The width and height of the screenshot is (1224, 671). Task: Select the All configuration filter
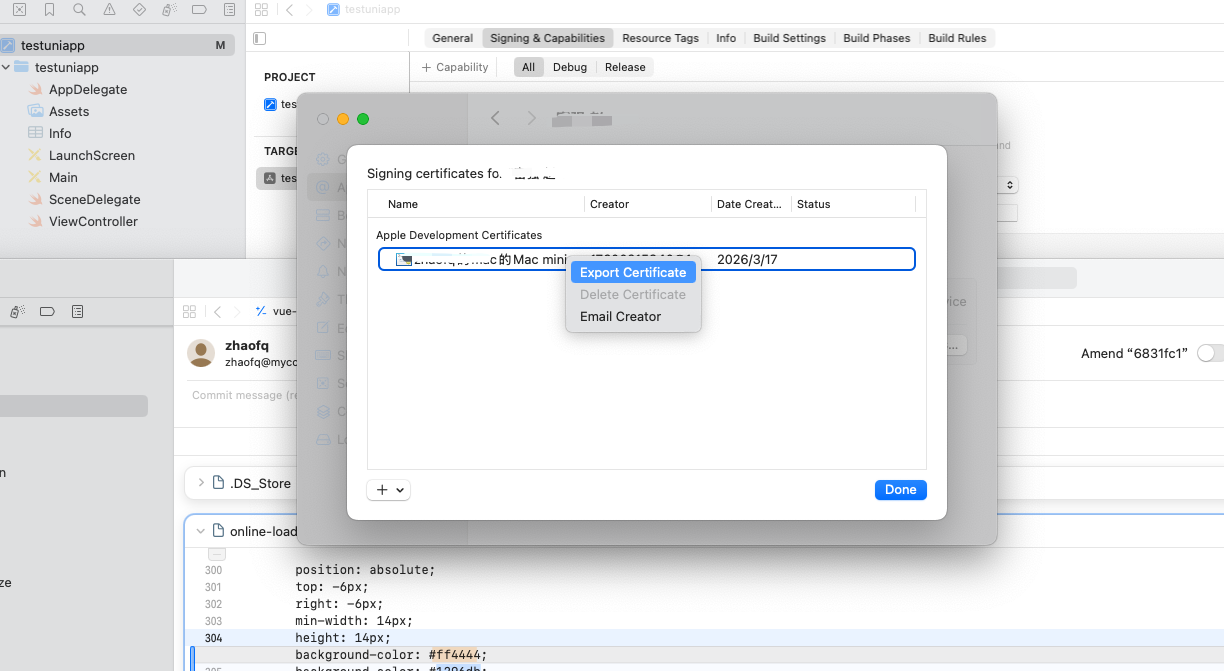528,67
